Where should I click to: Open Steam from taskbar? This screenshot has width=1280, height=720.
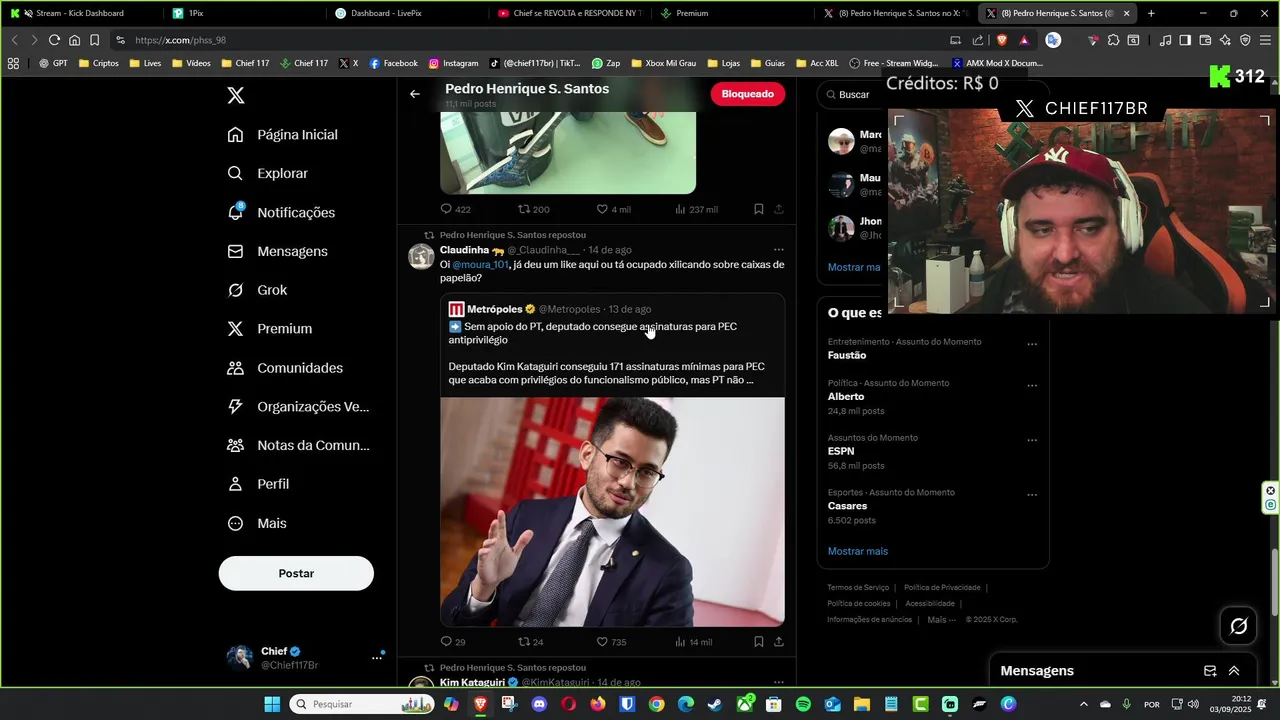click(x=715, y=704)
